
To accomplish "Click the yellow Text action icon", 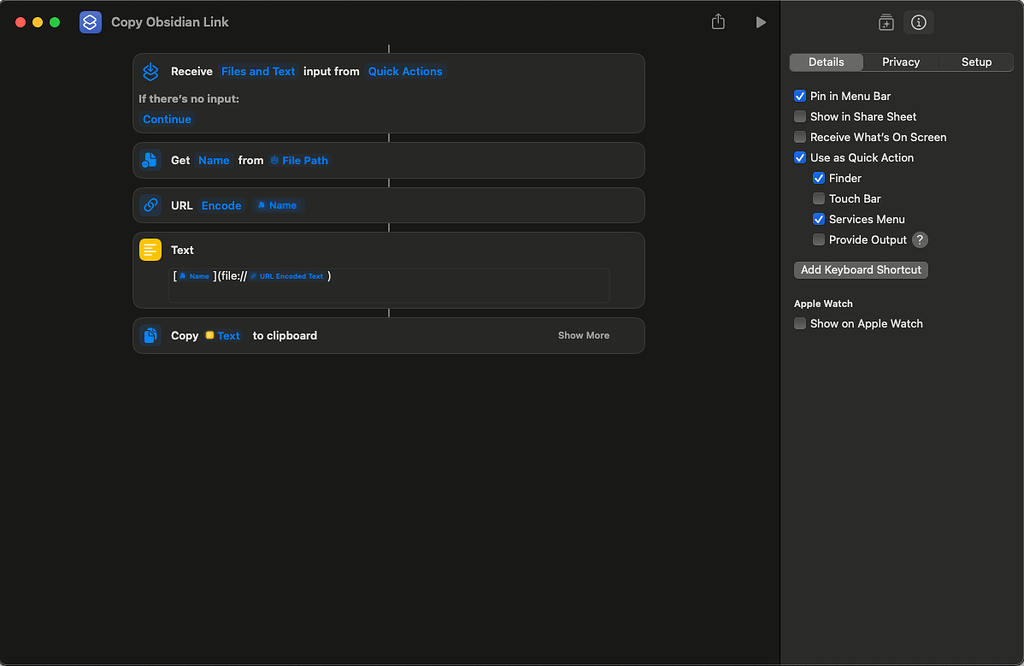I will click(x=150, y=250).
